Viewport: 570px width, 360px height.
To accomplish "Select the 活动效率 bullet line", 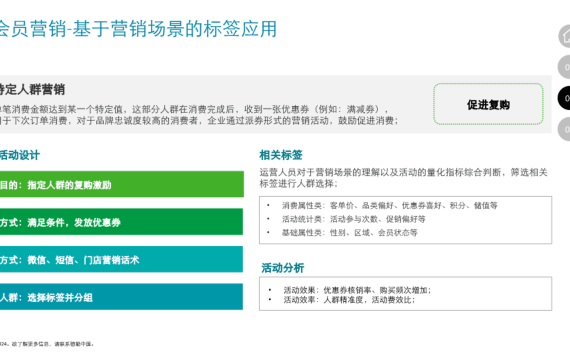I will pos(349,300).
